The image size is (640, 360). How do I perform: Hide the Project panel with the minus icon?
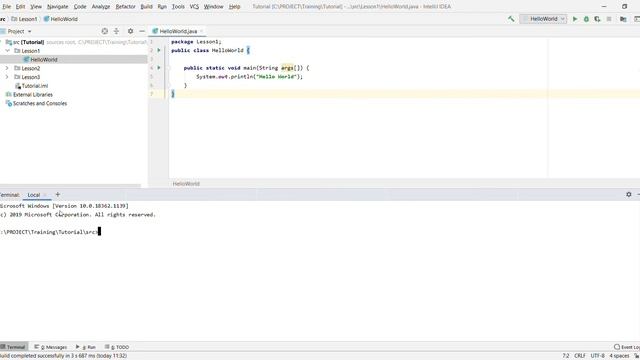point(142,31)
